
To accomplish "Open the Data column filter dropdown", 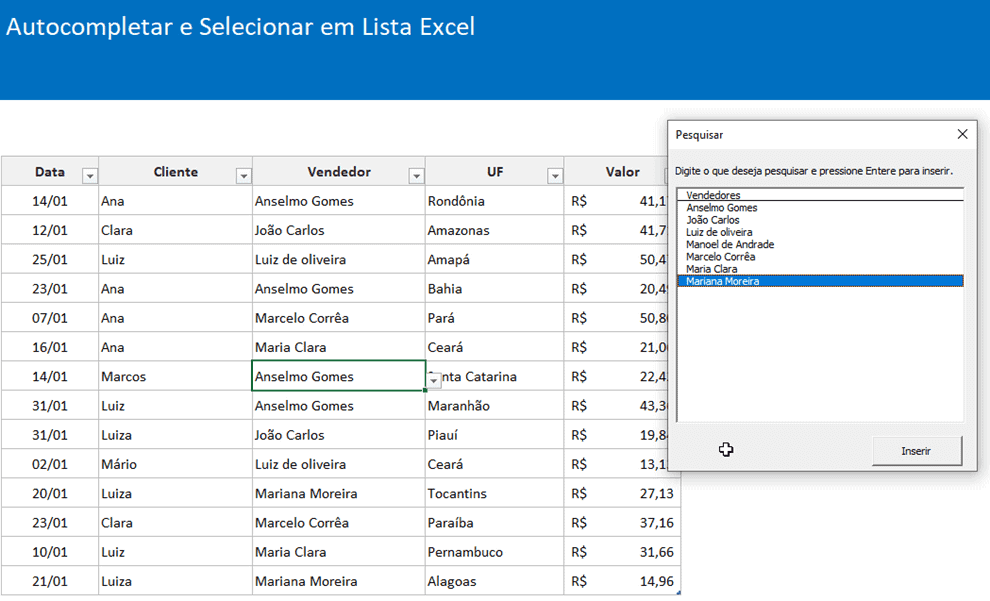I will click(x=90, y=175).
